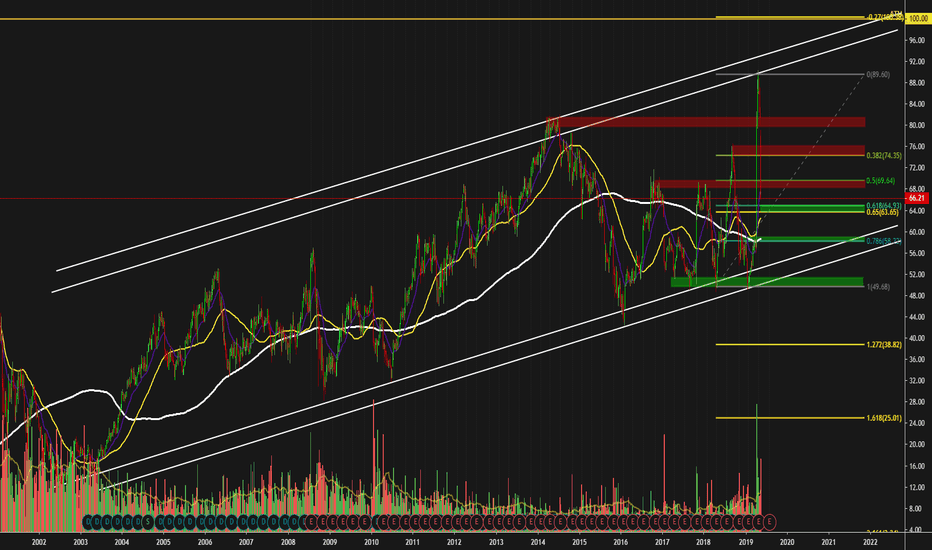Click the 32.00 price axis label

[x=916, y=381]
